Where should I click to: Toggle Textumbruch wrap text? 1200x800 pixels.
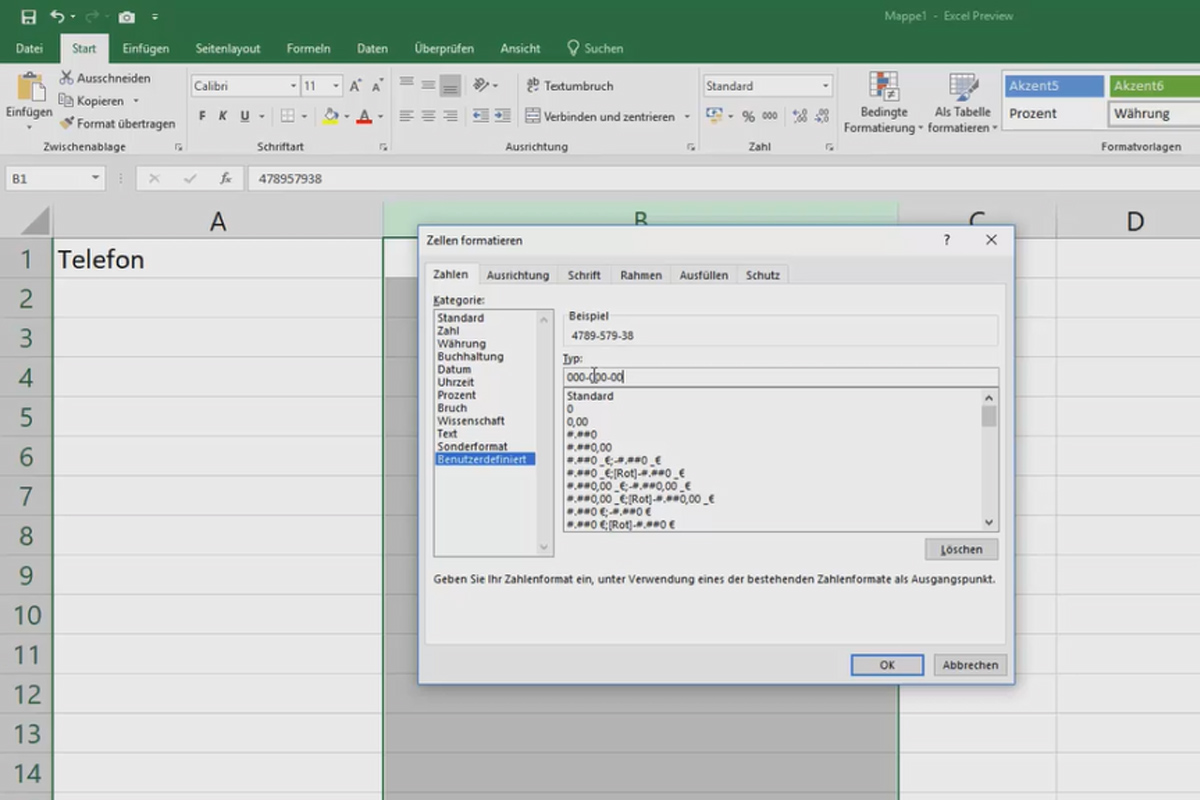tap(570, 86)
